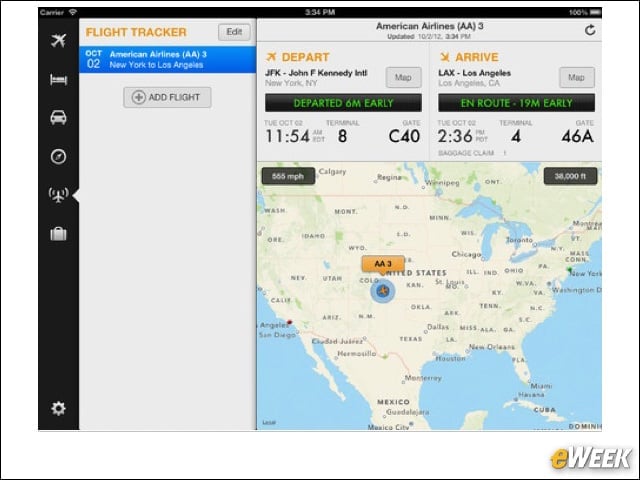640x480 pixels.
Task: Click the Wi-Fi icon in status bar
Action: pos(73,12)
